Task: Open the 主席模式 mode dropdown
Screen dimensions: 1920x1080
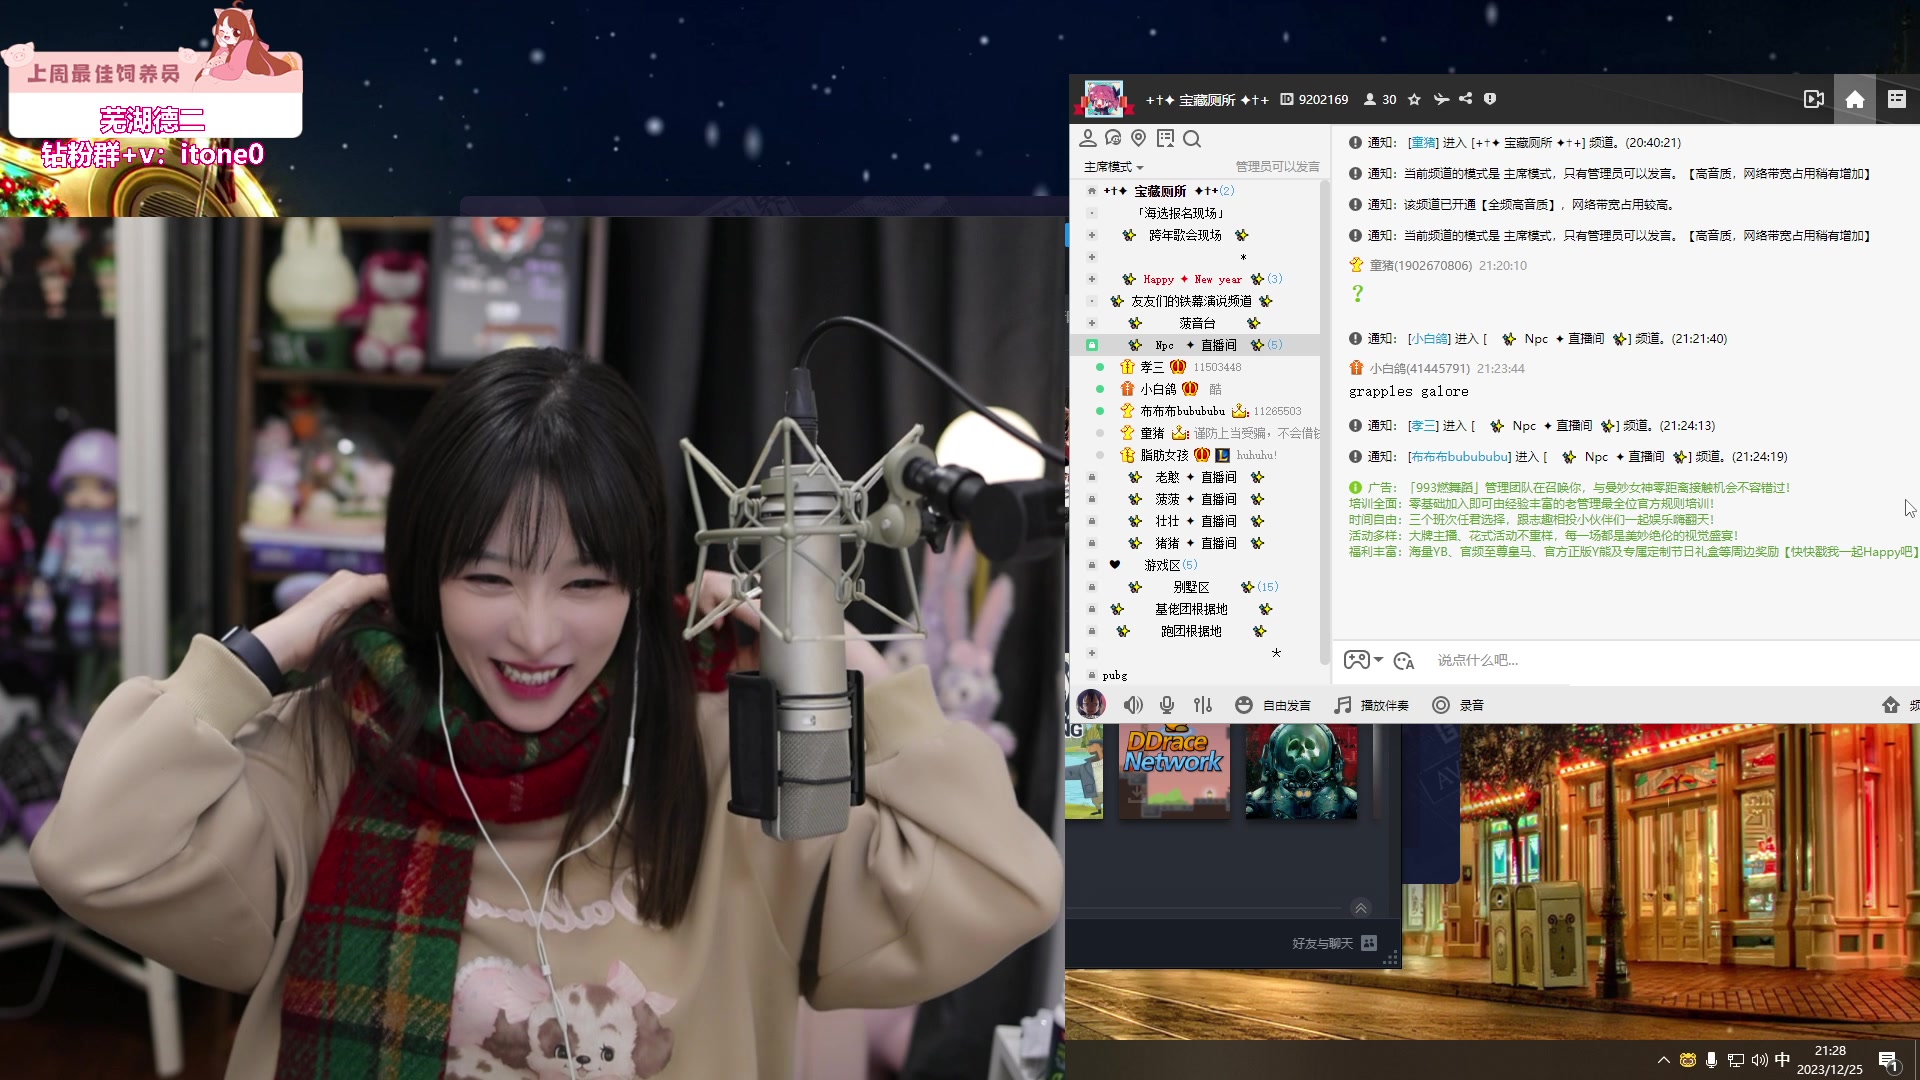Action: [x=1113, y=167]
